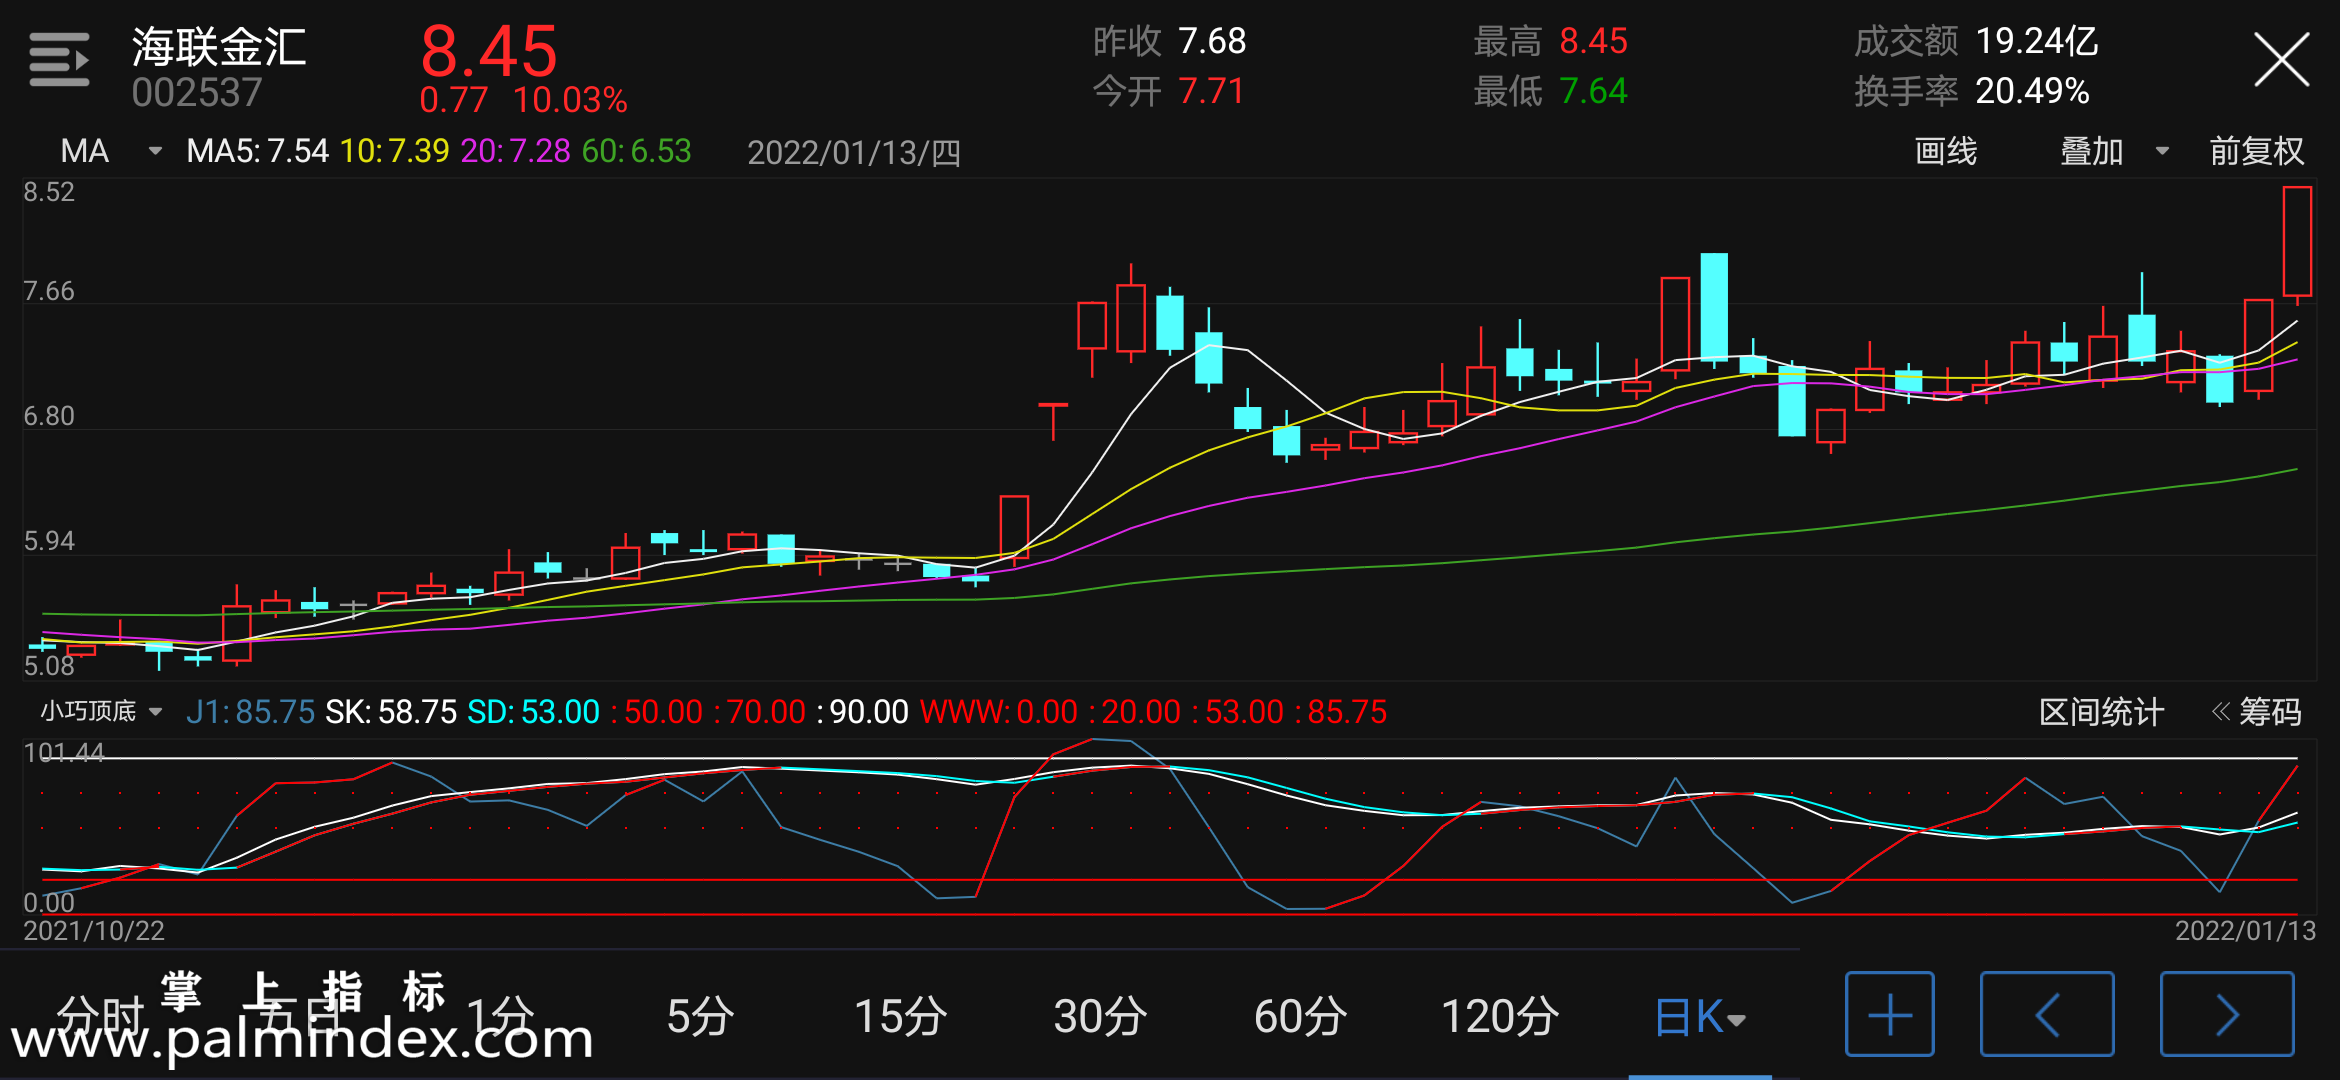
Task: Select 最高 8.45 value
Action: [1550, 41]
